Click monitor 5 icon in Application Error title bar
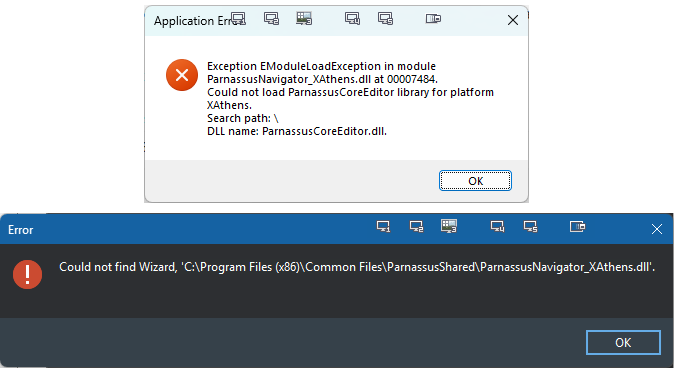 coord(385,19)
